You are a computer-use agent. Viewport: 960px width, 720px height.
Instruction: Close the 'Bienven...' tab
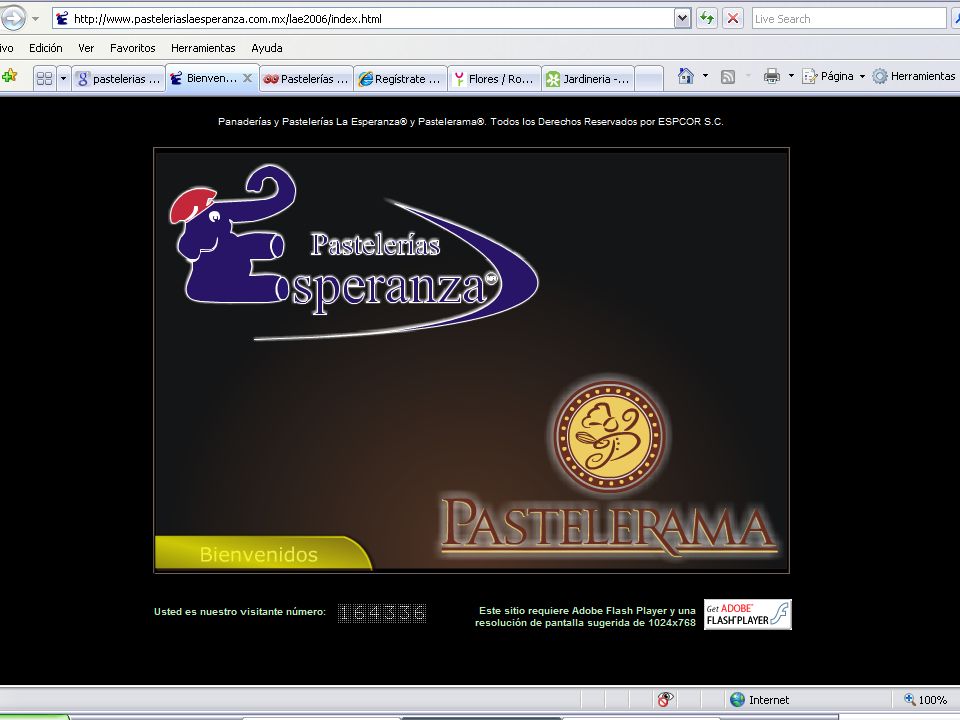pos(247,78)
